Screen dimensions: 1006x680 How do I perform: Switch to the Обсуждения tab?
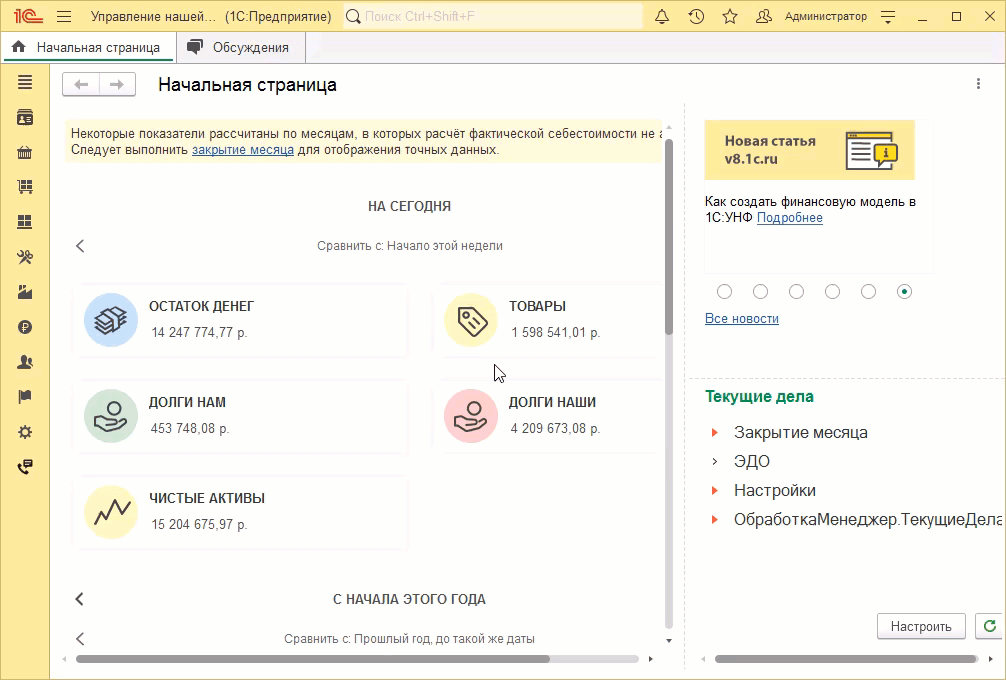240,47
